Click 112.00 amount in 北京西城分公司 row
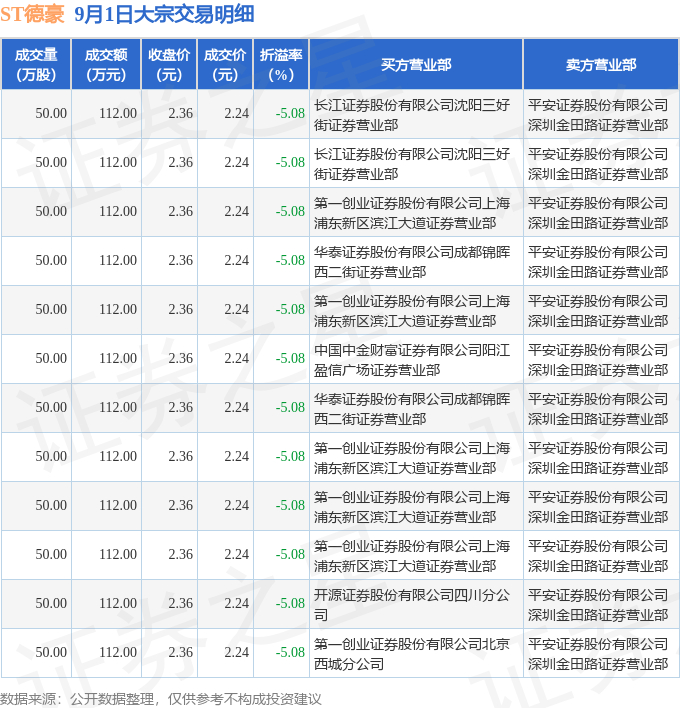This screenshot has height=708, width=680. point(118,652)
